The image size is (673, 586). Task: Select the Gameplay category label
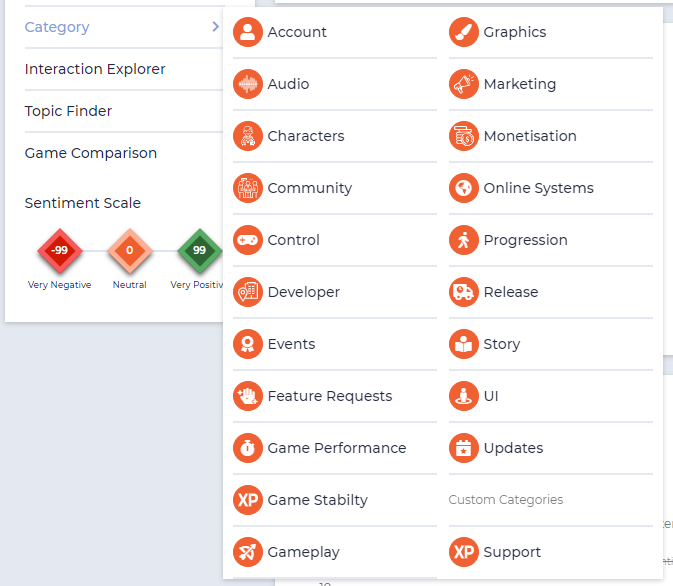(303, 552)
